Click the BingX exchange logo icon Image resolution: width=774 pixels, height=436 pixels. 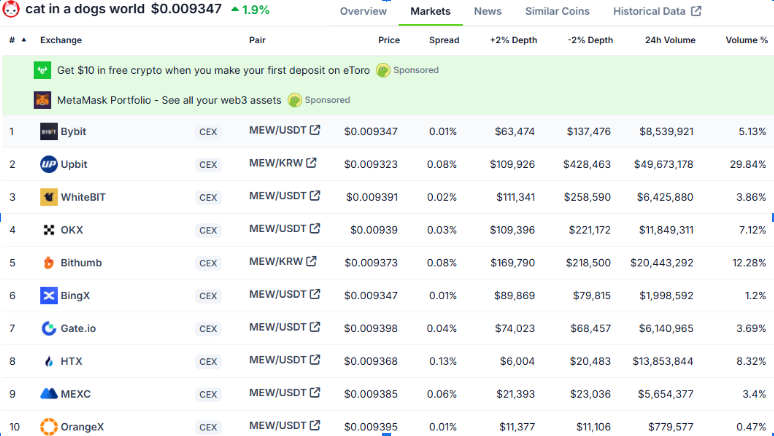click(49, 296)
